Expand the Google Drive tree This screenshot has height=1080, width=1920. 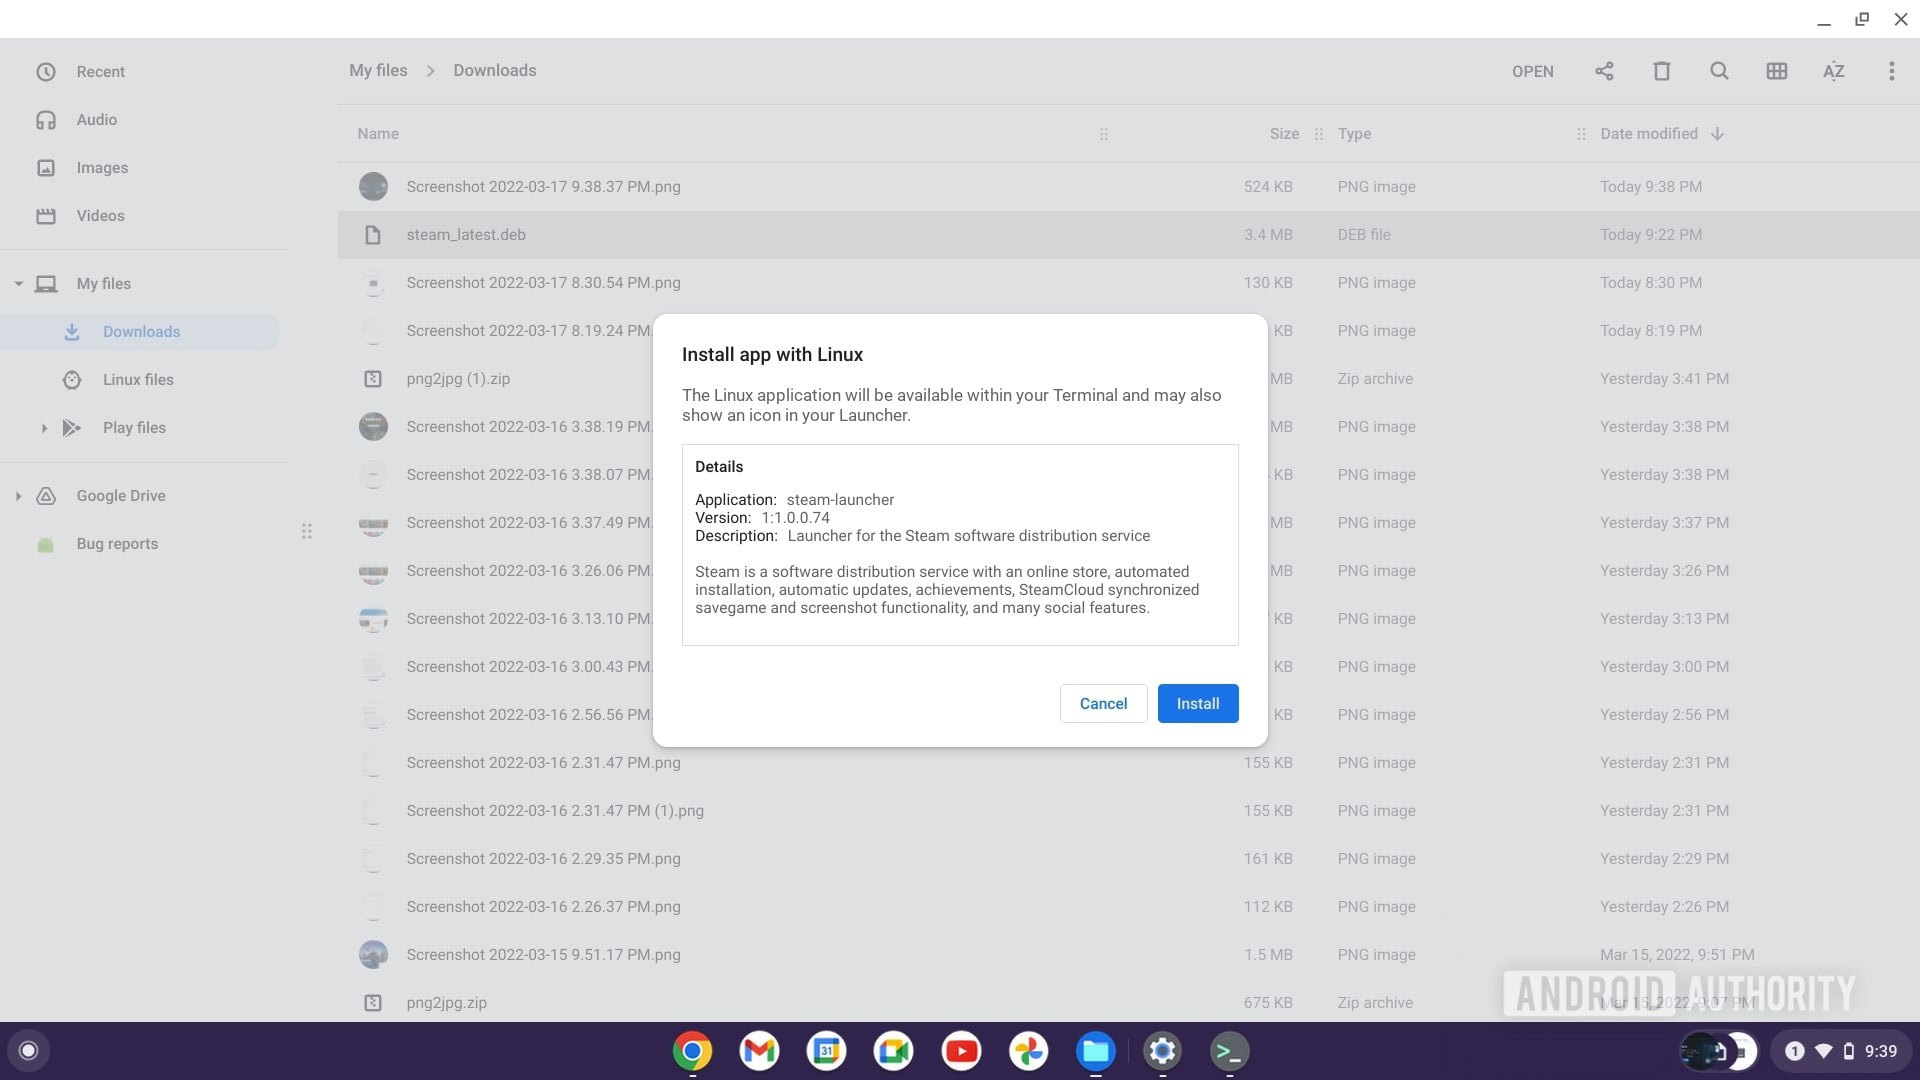tap(18, 496)
